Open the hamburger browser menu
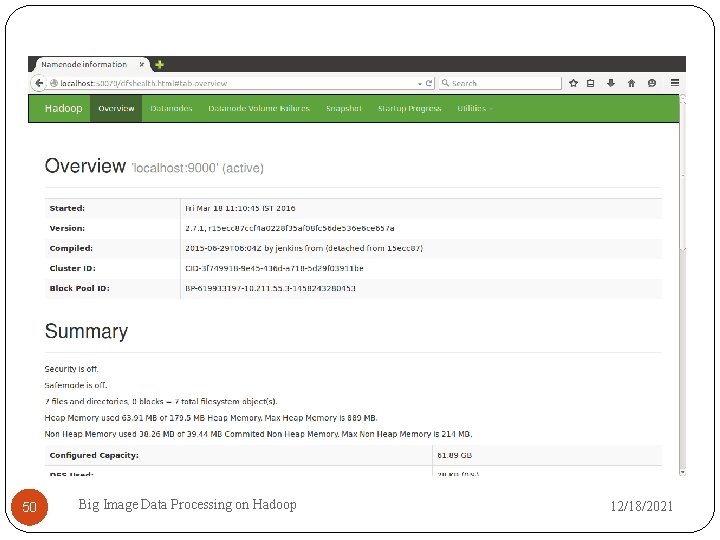This screenshot has width=720, height=540. pos(675,83)
